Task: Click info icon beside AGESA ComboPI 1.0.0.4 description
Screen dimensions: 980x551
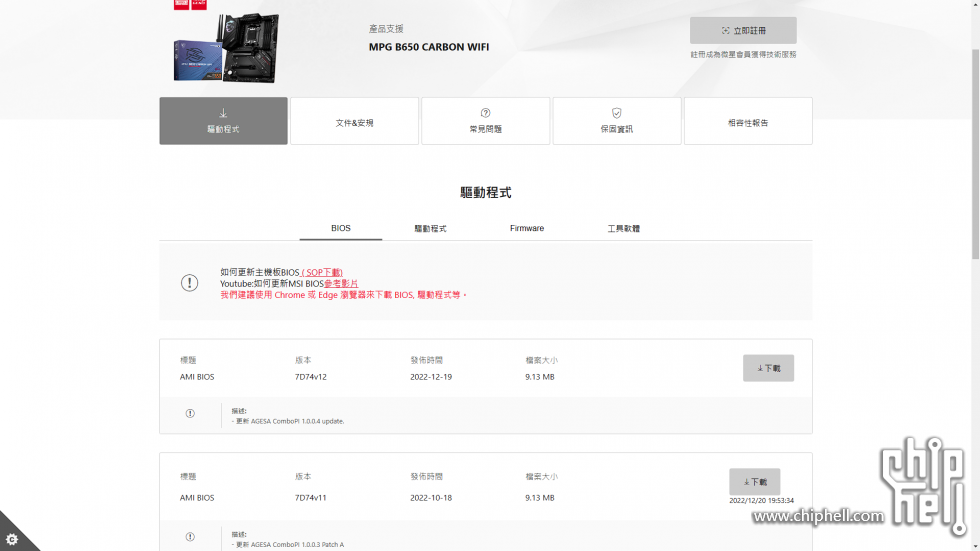Action: coord(190,414)
